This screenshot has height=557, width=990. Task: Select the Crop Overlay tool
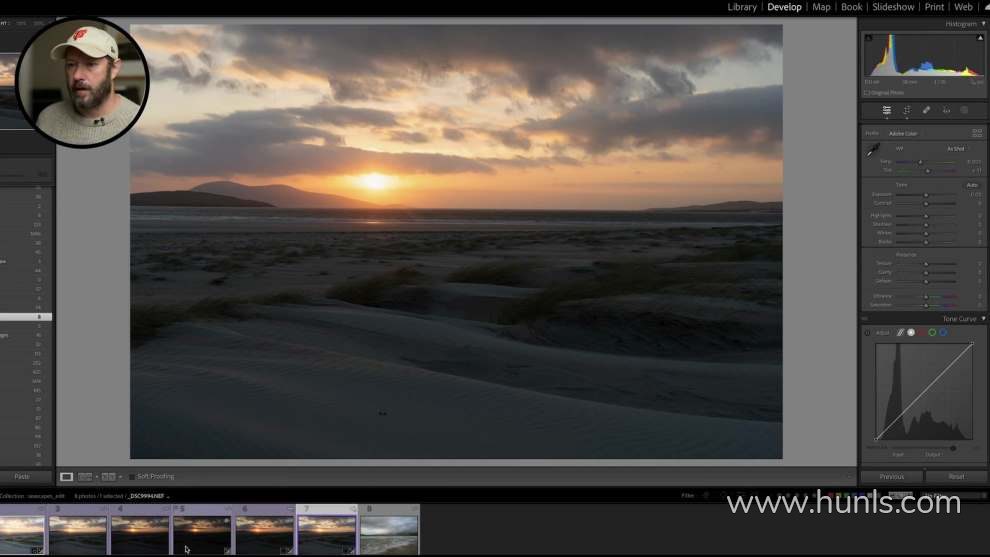coord(907,111)
